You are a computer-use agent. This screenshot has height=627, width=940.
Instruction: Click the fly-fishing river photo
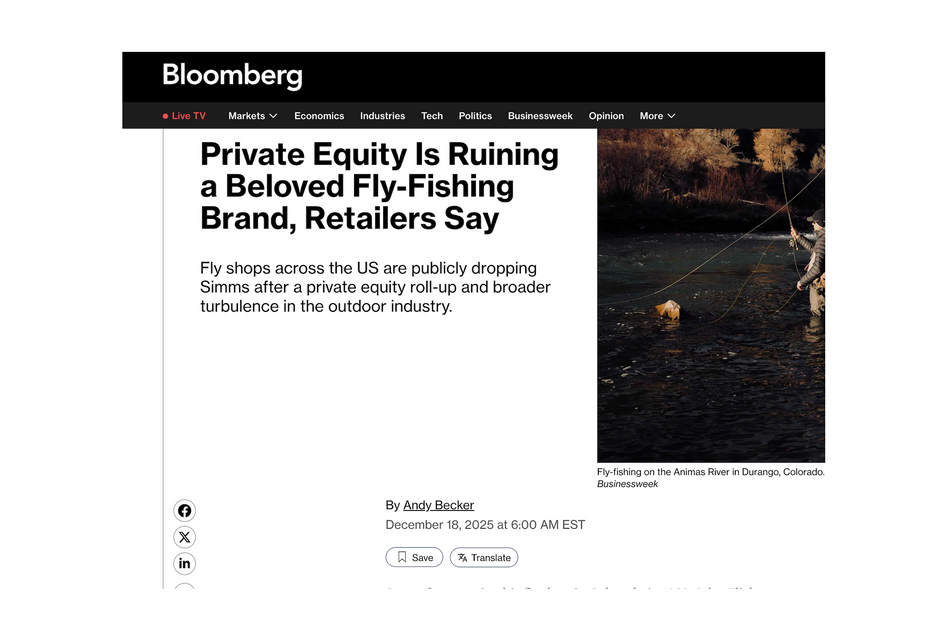coord(710,295)
